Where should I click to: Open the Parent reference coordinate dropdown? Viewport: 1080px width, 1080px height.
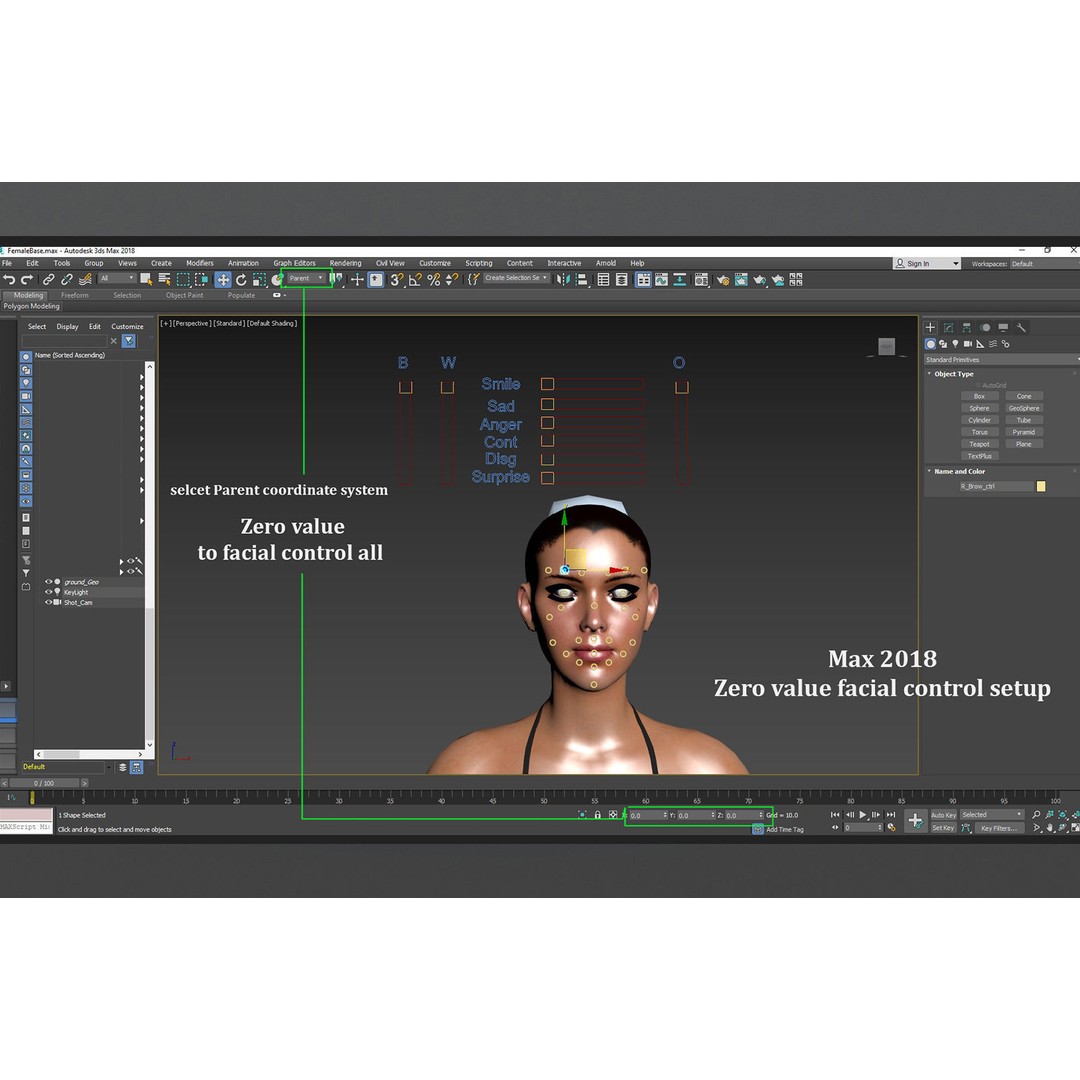[x=306, y=278]
